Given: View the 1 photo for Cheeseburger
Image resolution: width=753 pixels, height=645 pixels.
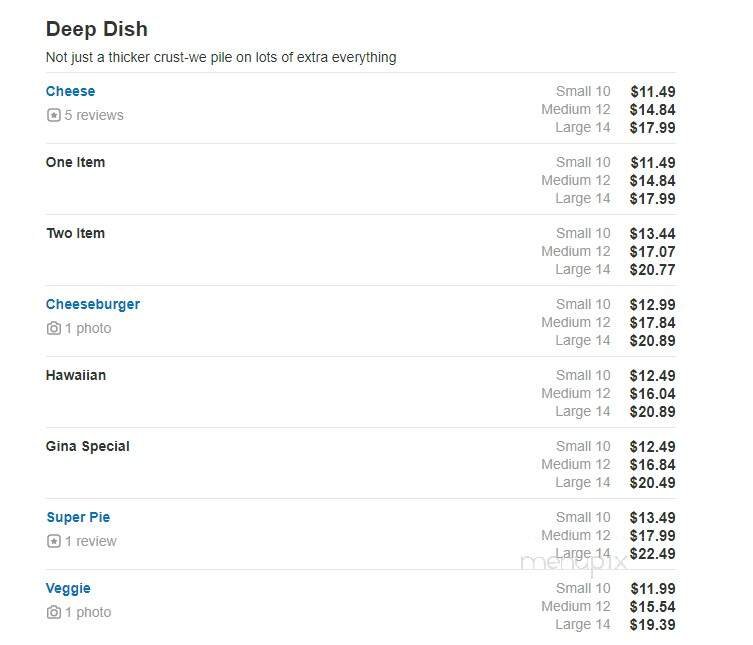Looking at the screenshot, I should tap(88, 328).
